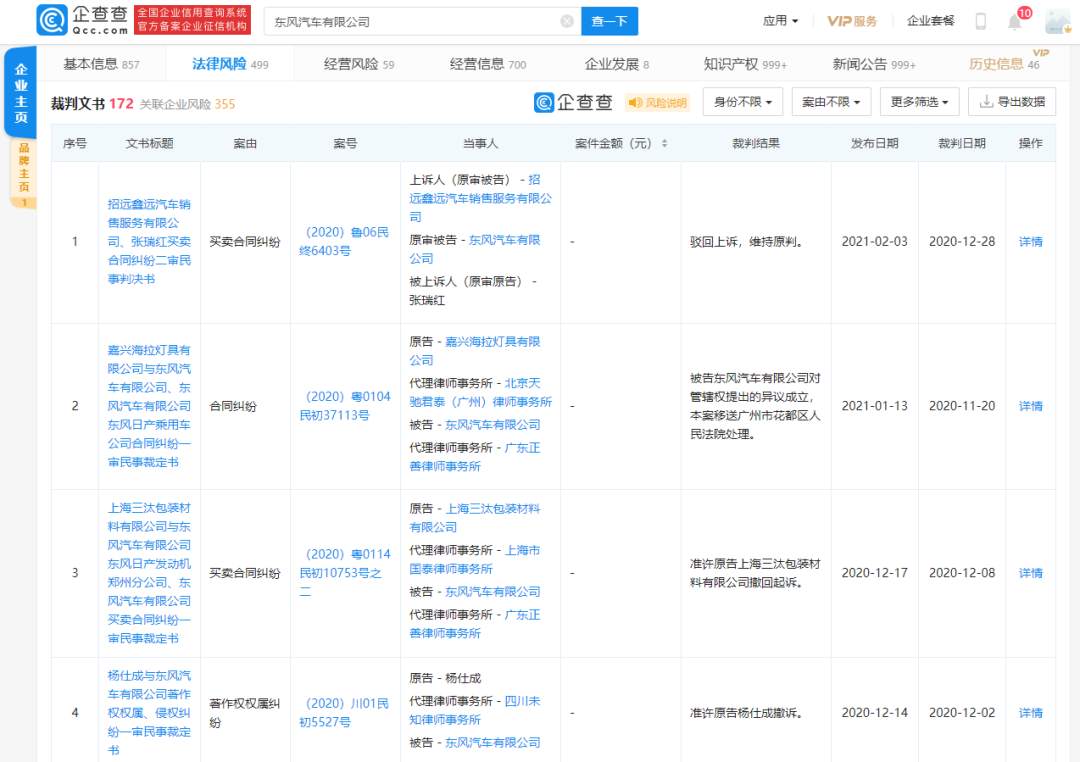1080x762 pixels.
Task: Open the 企业套餐 link
Action: pos(931,21)
